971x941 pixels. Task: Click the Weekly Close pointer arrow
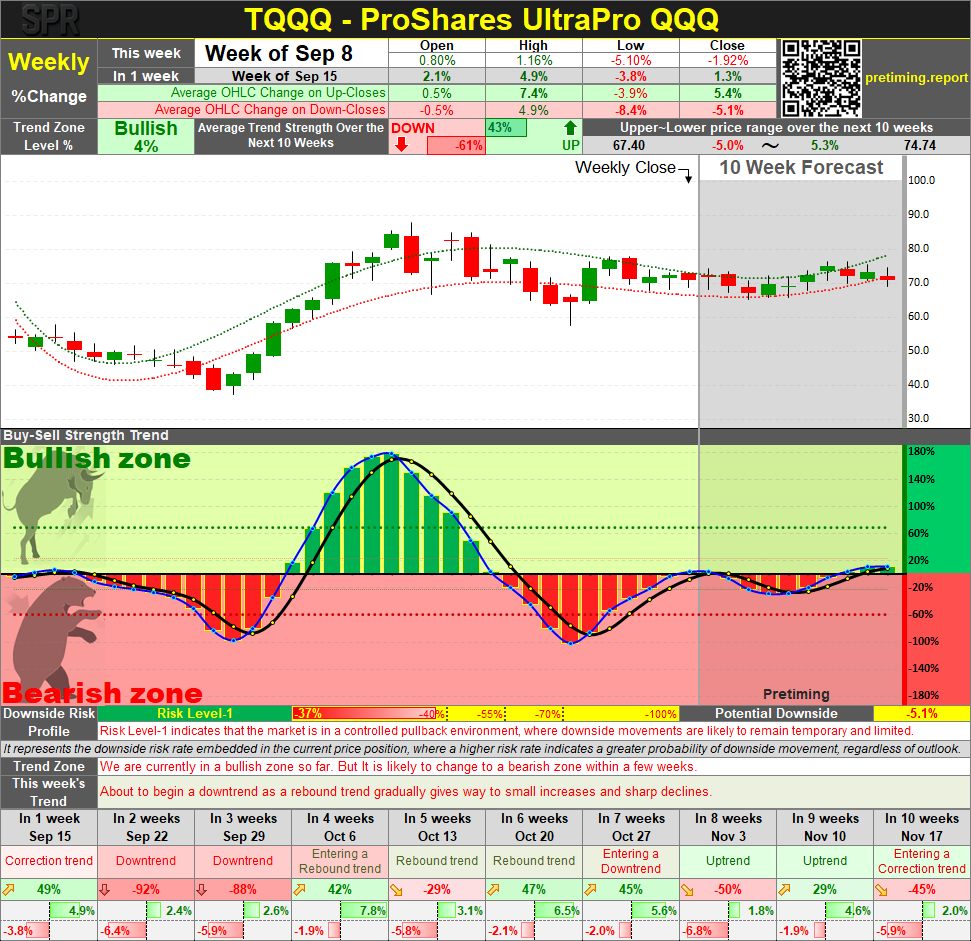688,177
